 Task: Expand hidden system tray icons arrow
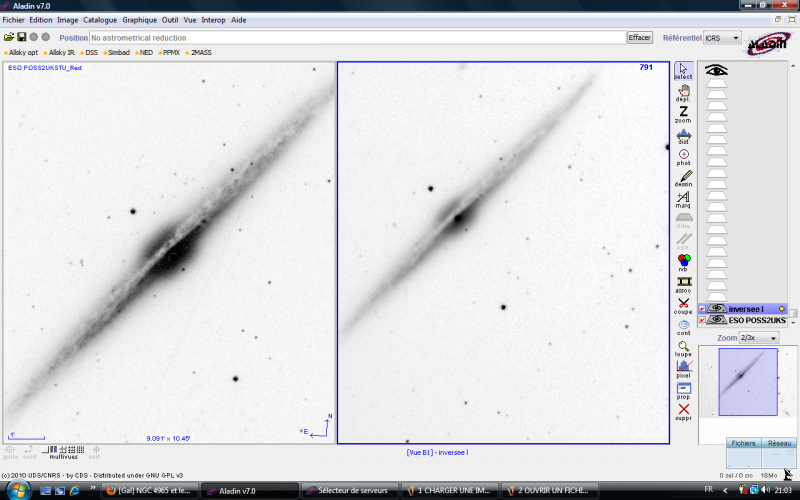(725, 490)
